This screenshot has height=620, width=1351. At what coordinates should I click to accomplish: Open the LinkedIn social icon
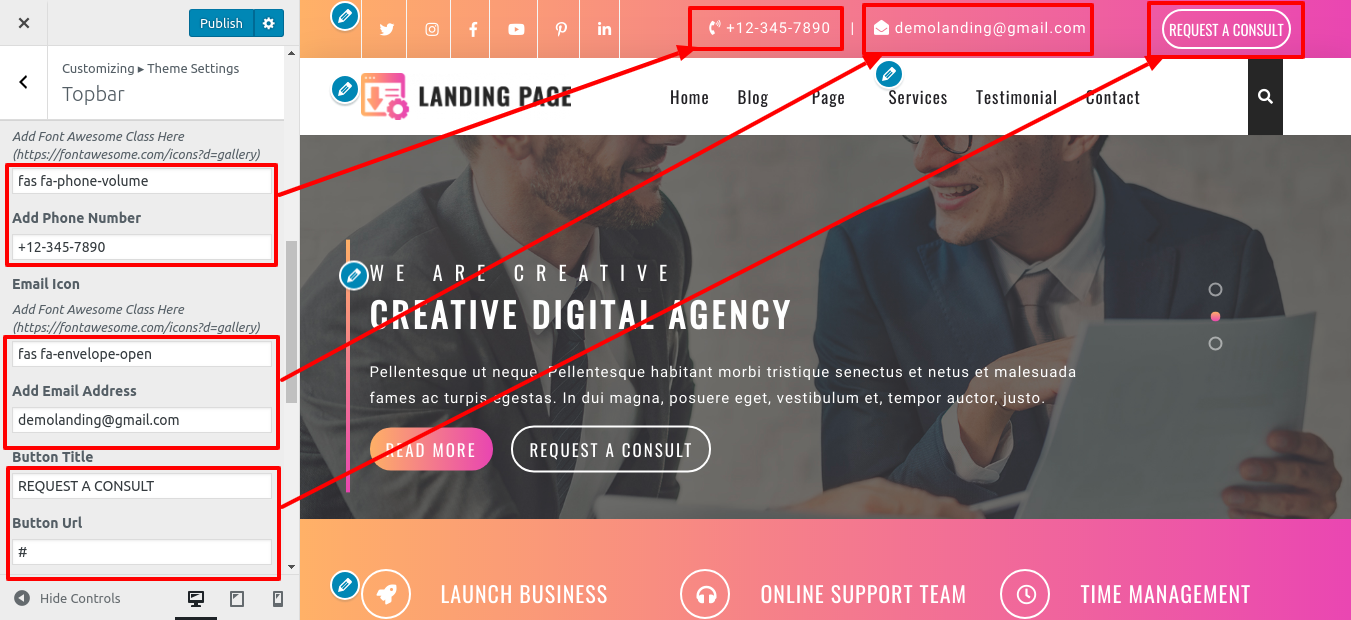[x=605, y=29]
